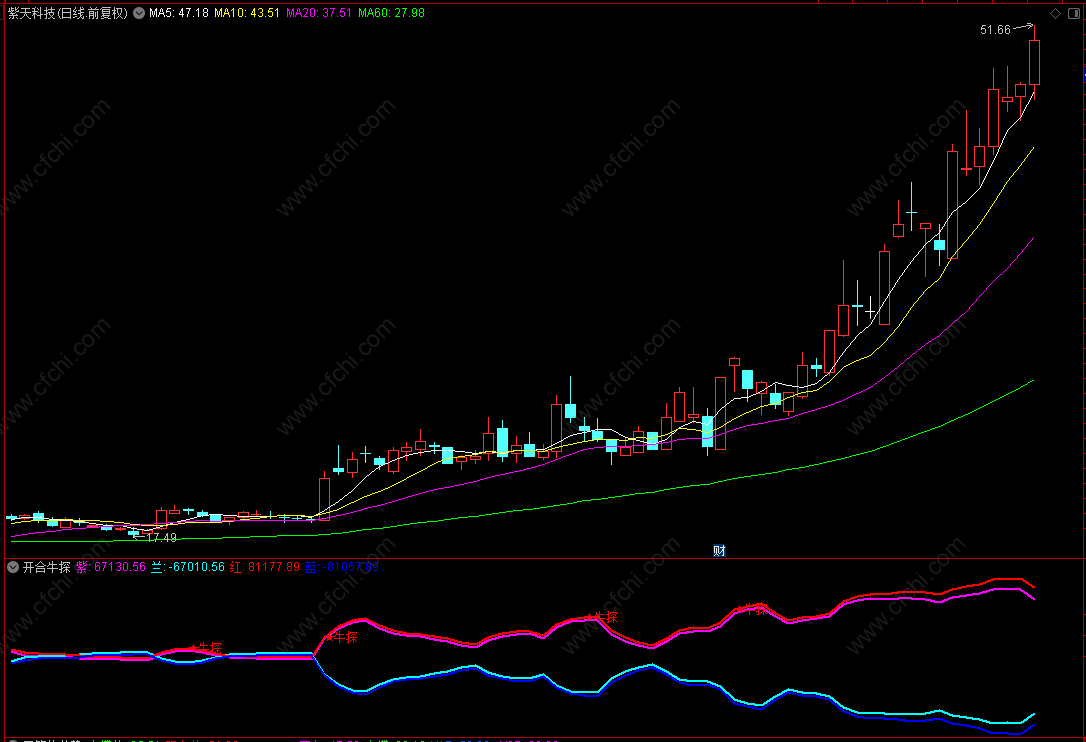Screen dimensions: 1086x742
Task: Click the 兰: -67010.56 indicator value
Action: click(188, 567)
